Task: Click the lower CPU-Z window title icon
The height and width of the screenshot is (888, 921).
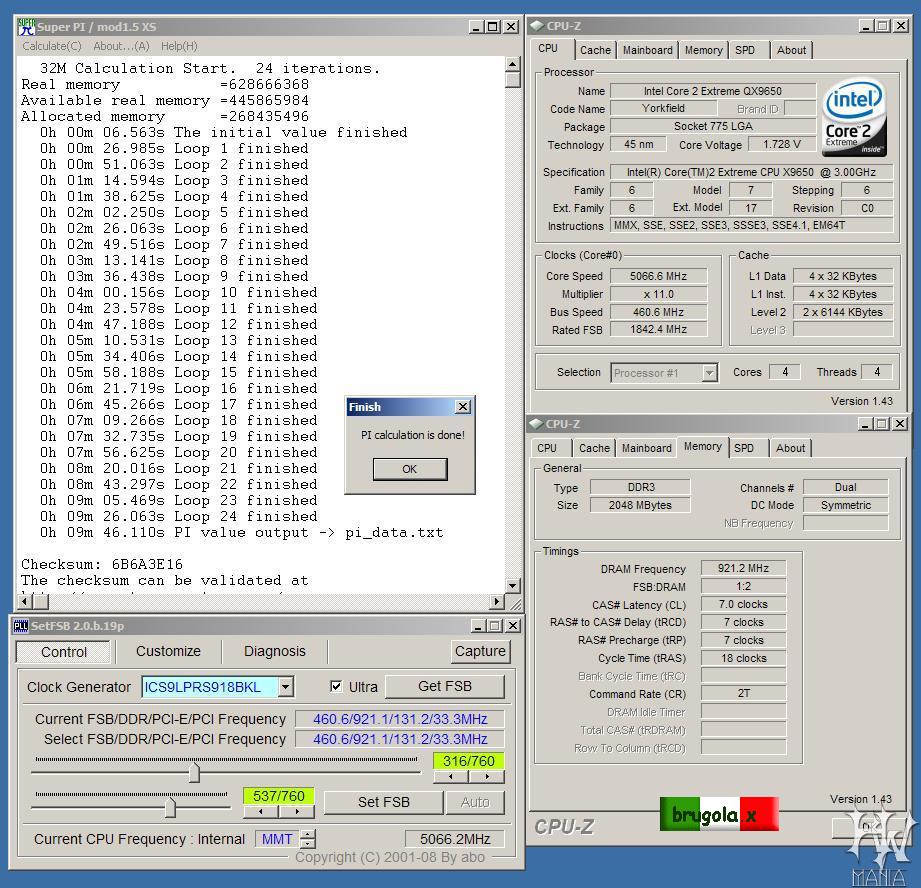Action: tap(535, 423)
